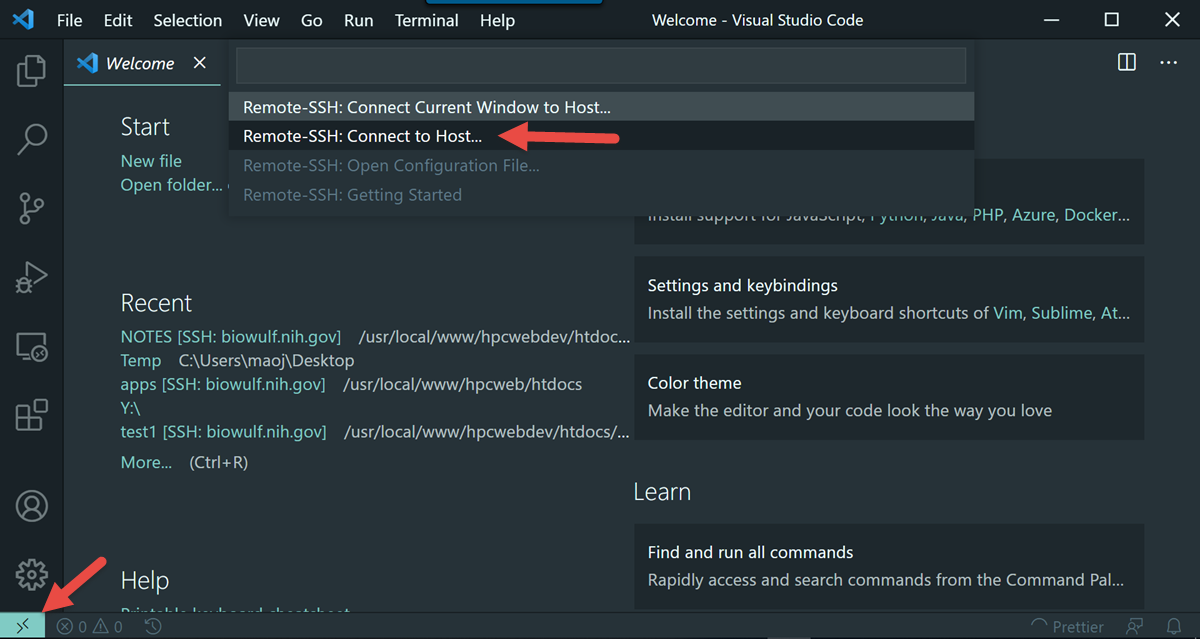Screen dimensions: 1200x639
Task: Open the Run and Debug view
Action: pos(31,277)
